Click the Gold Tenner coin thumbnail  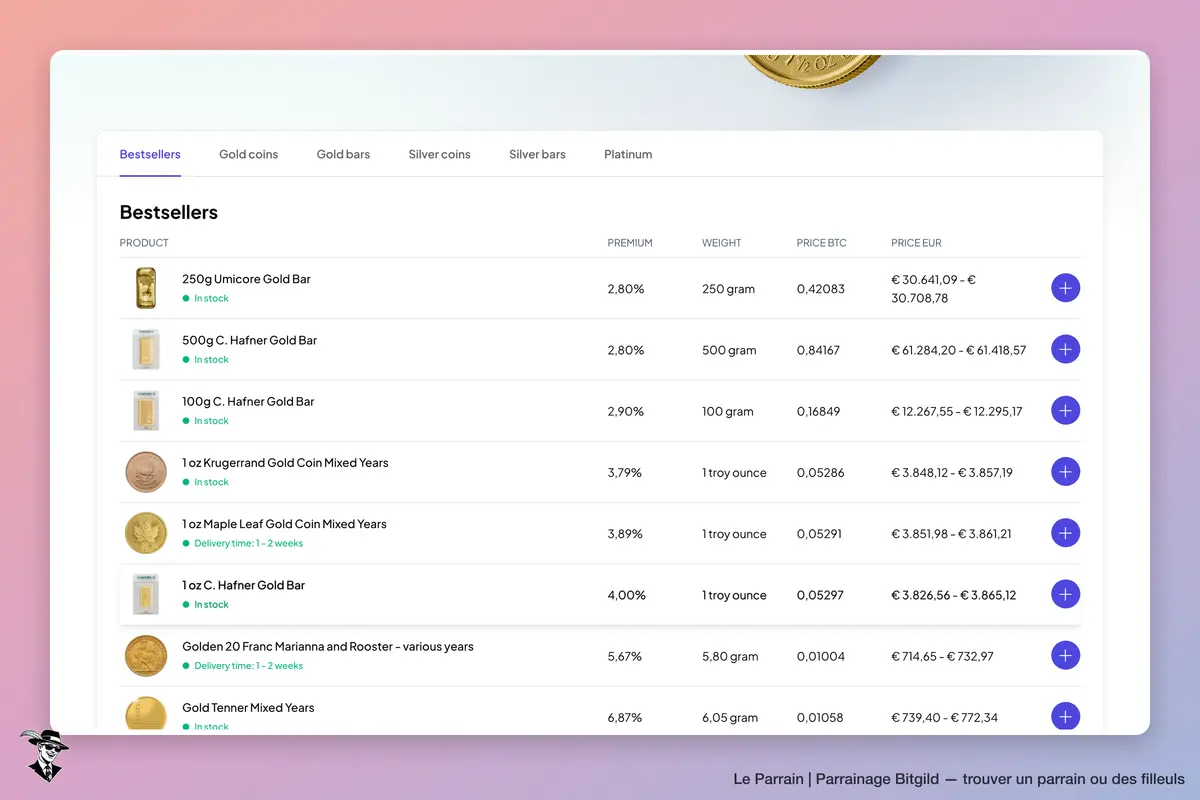pos(146,714)
